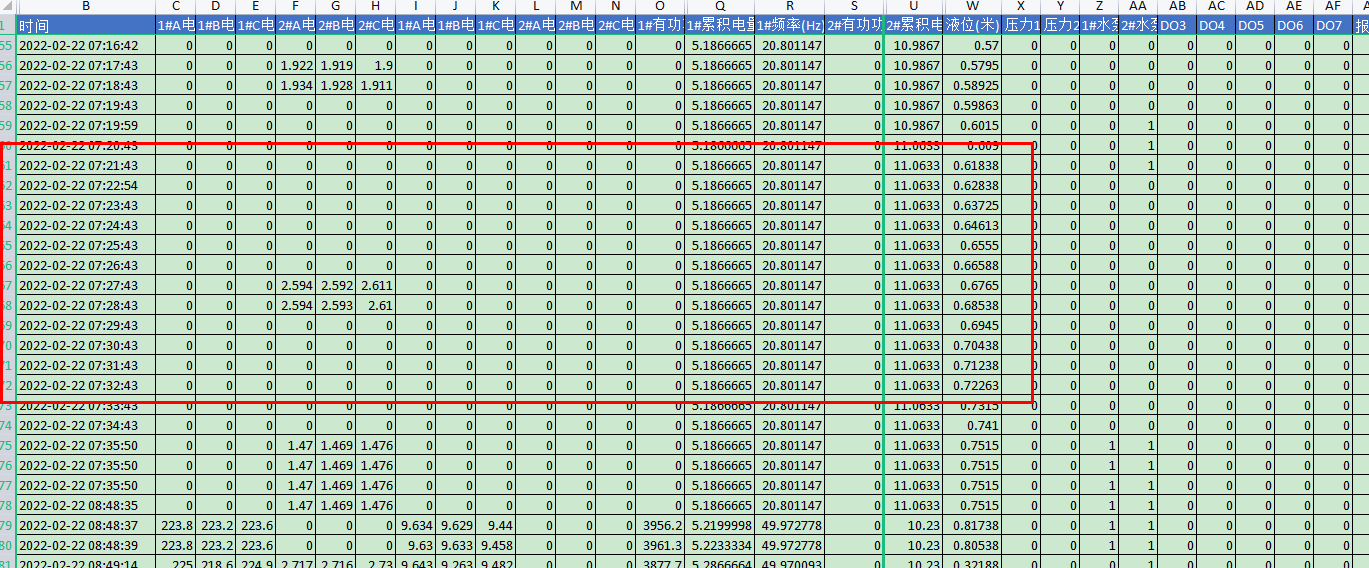Click the cell with value 1.922
This screenshot has height=568, width=1369.
[296, 66]
